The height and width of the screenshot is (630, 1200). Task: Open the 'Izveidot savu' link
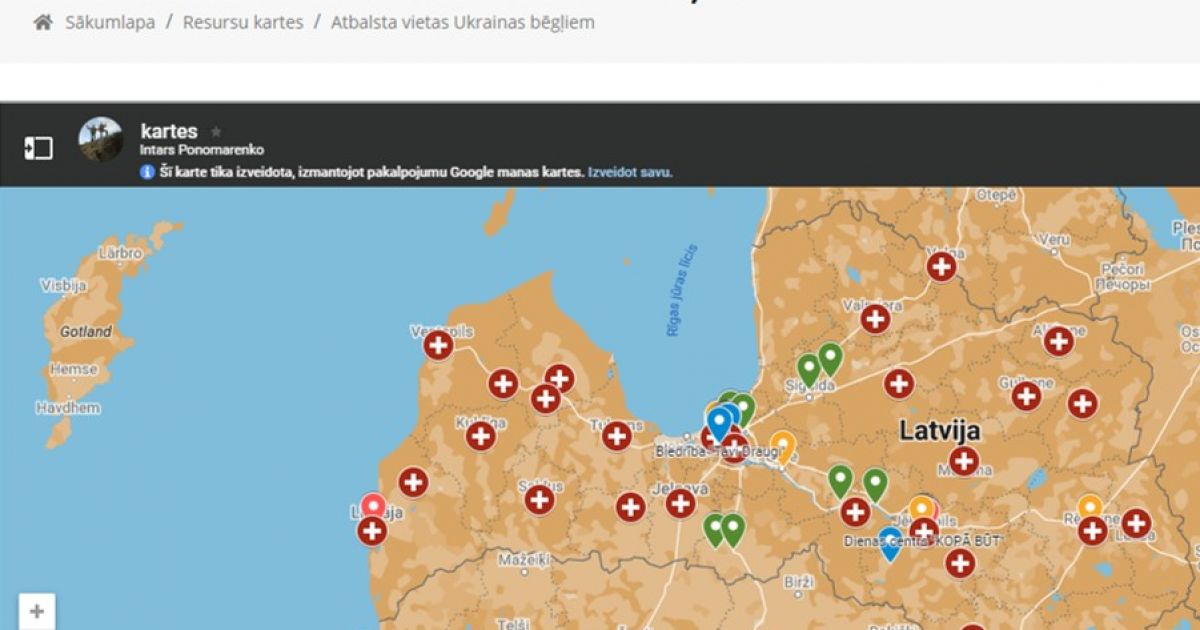629,172
